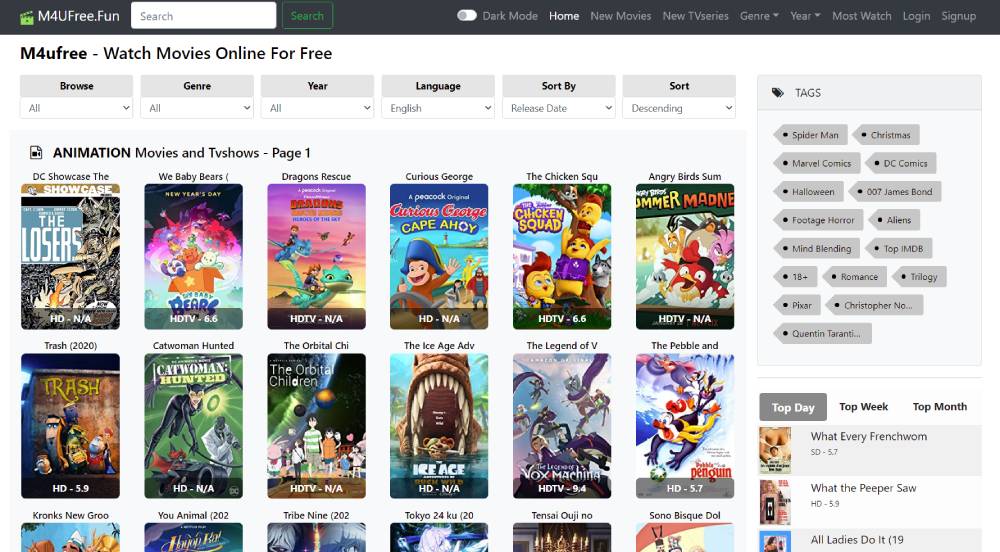The image size is (1000, 552).
Task: Open the Curious George Cape Ahoy poster
Action: tap(439, 257)
